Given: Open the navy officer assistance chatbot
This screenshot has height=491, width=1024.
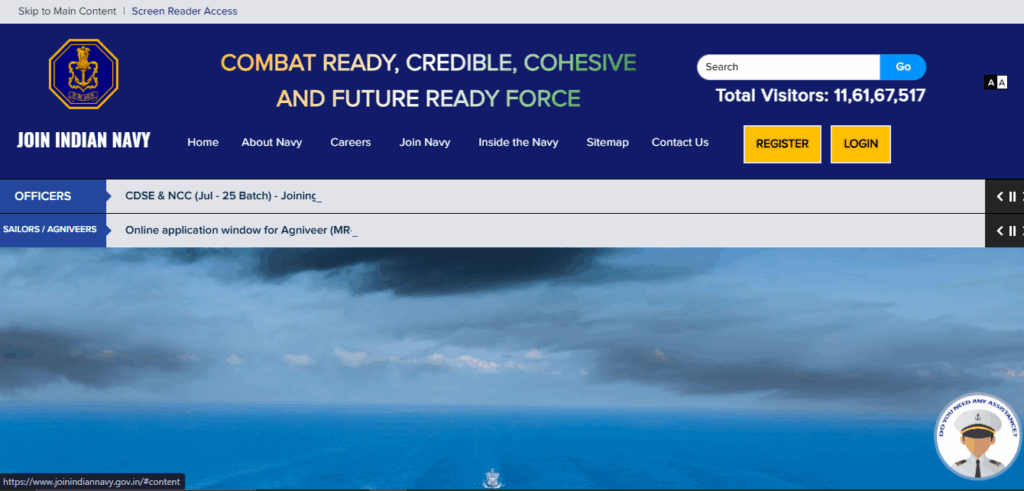Looking at the screenshot, I should point(977,439).
